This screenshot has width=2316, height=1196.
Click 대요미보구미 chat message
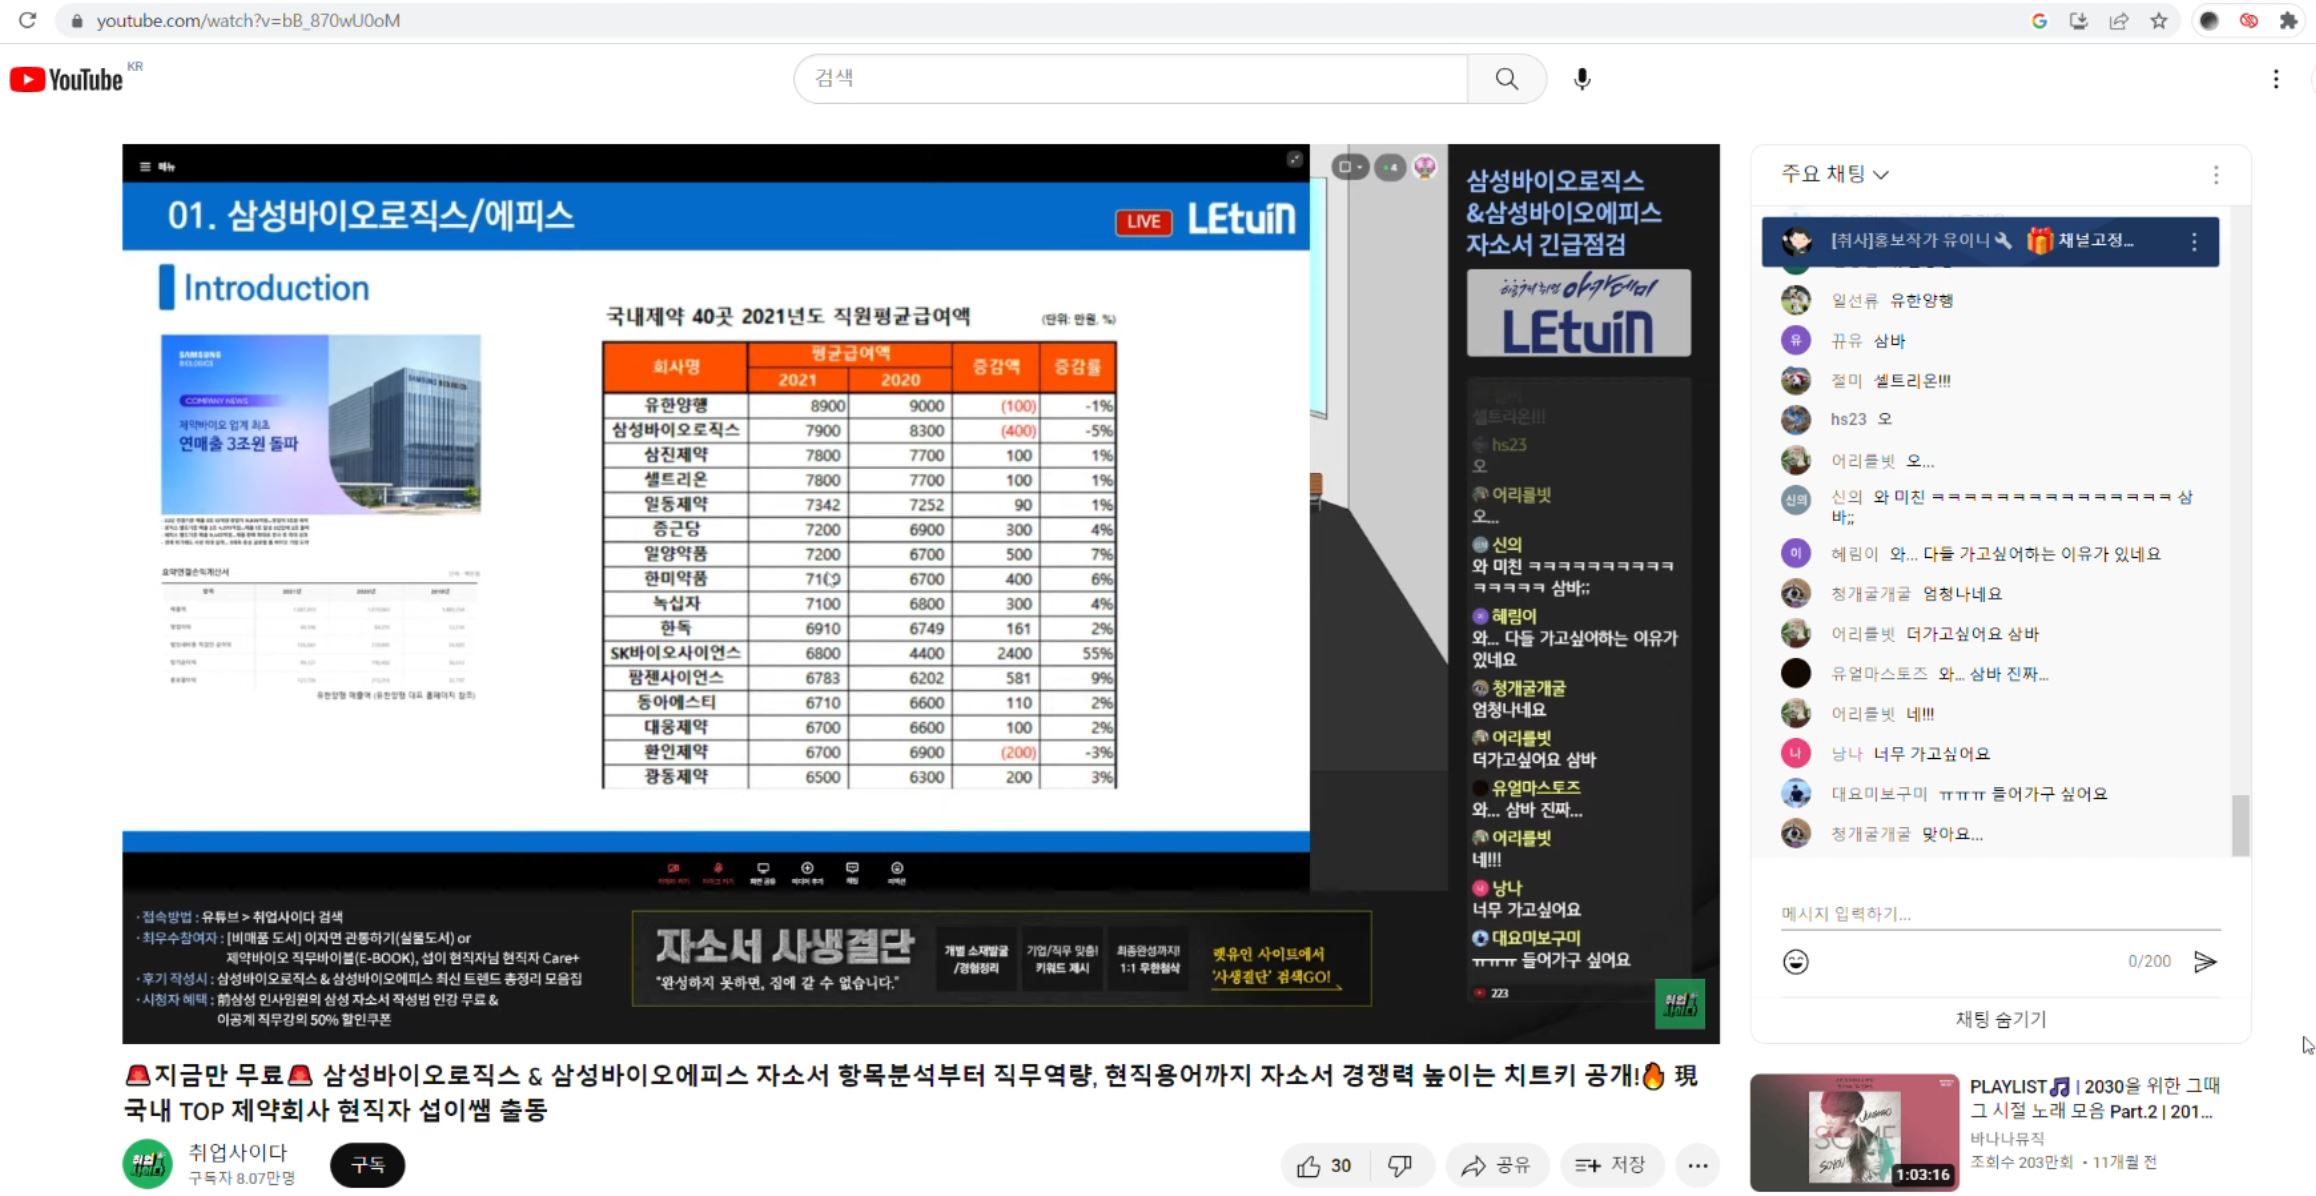coord(2023,794)
